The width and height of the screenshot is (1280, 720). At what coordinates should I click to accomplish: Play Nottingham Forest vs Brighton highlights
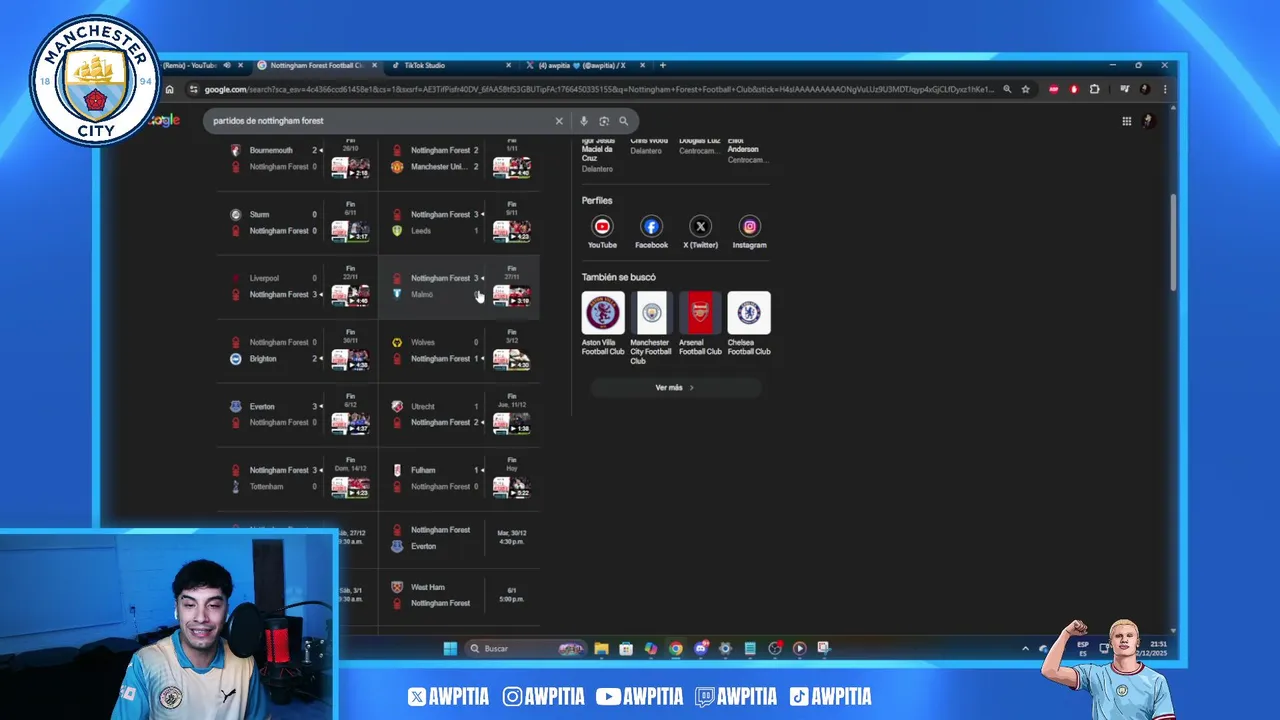(350, 359)
